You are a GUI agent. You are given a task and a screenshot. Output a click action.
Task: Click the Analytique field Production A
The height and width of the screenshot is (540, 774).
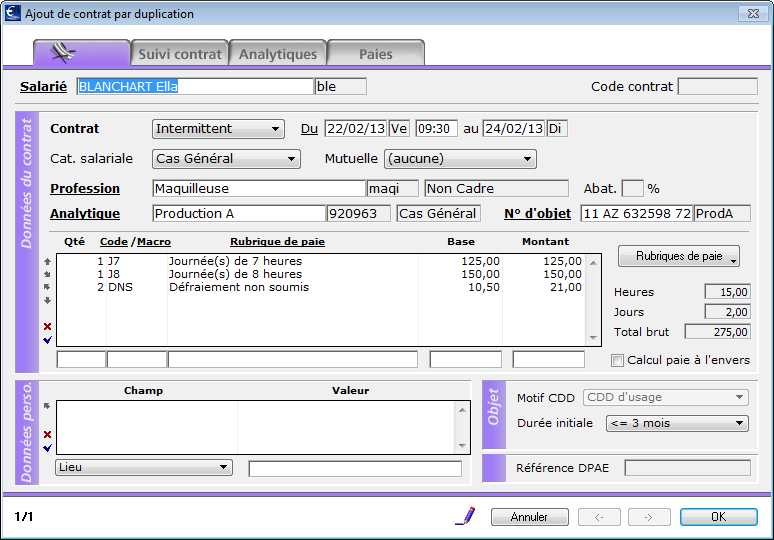[x=239, y=214]
